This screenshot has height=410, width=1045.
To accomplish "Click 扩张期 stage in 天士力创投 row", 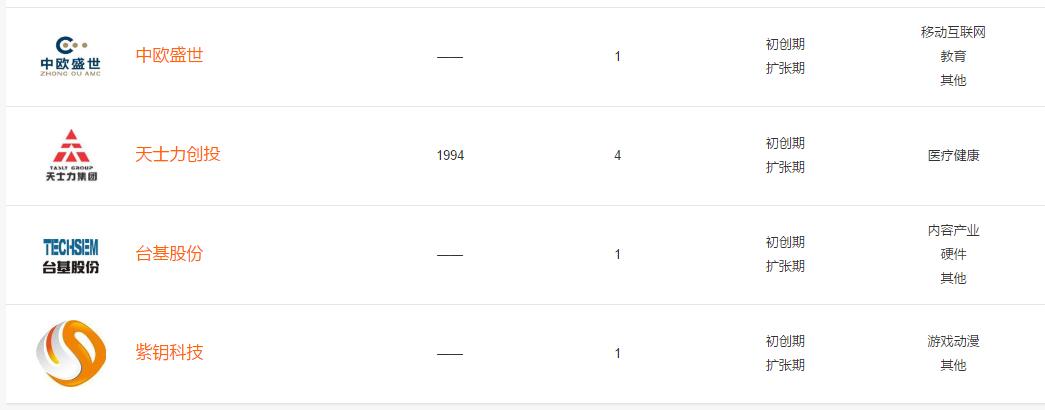I will [x=785, y=167].
